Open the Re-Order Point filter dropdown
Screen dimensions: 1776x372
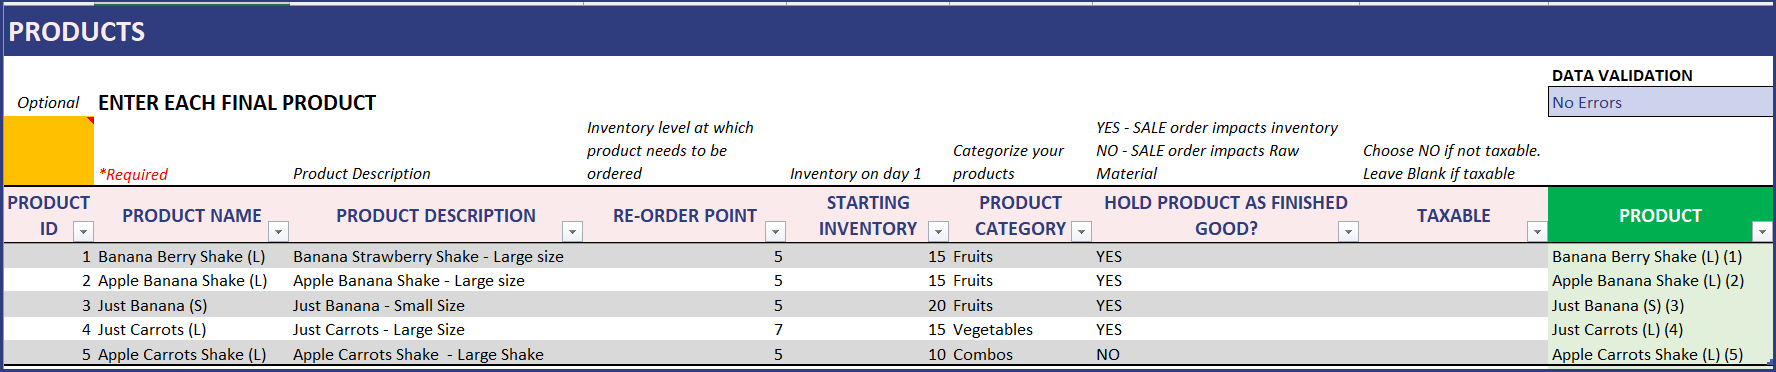[x=775, y=232]
